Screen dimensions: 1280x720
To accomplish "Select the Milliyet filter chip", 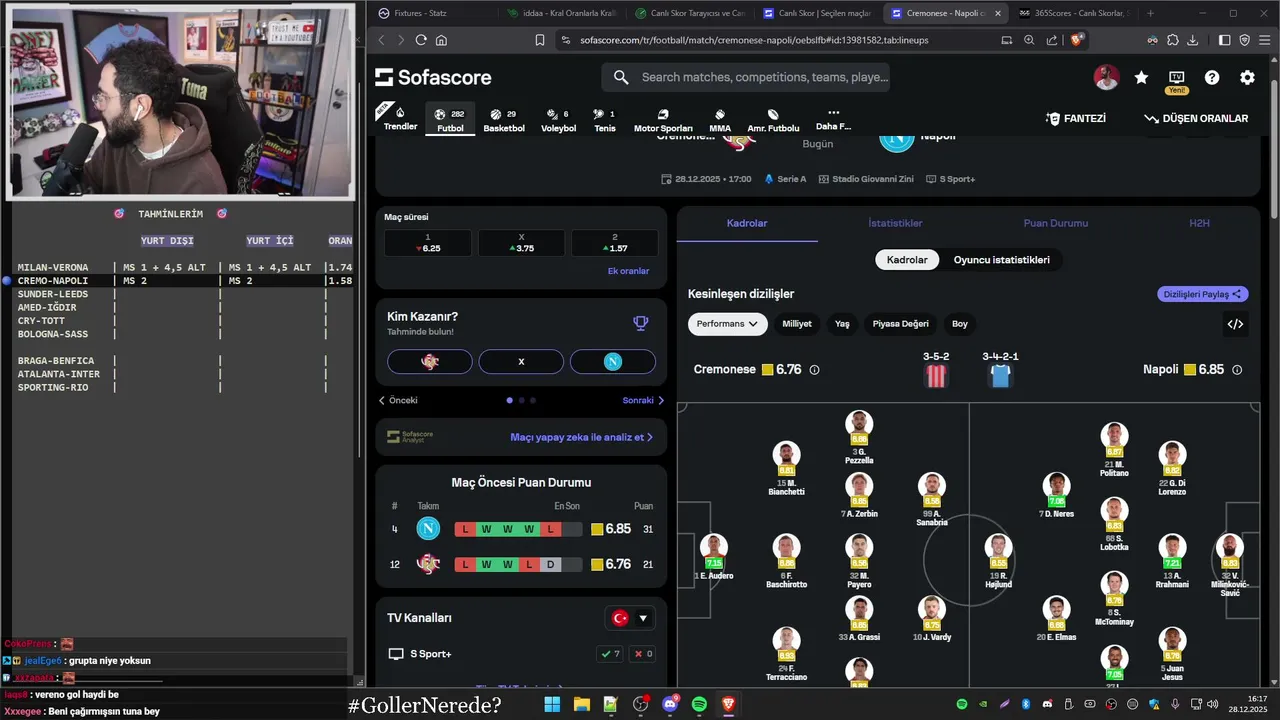I will [x=797, y=324].
